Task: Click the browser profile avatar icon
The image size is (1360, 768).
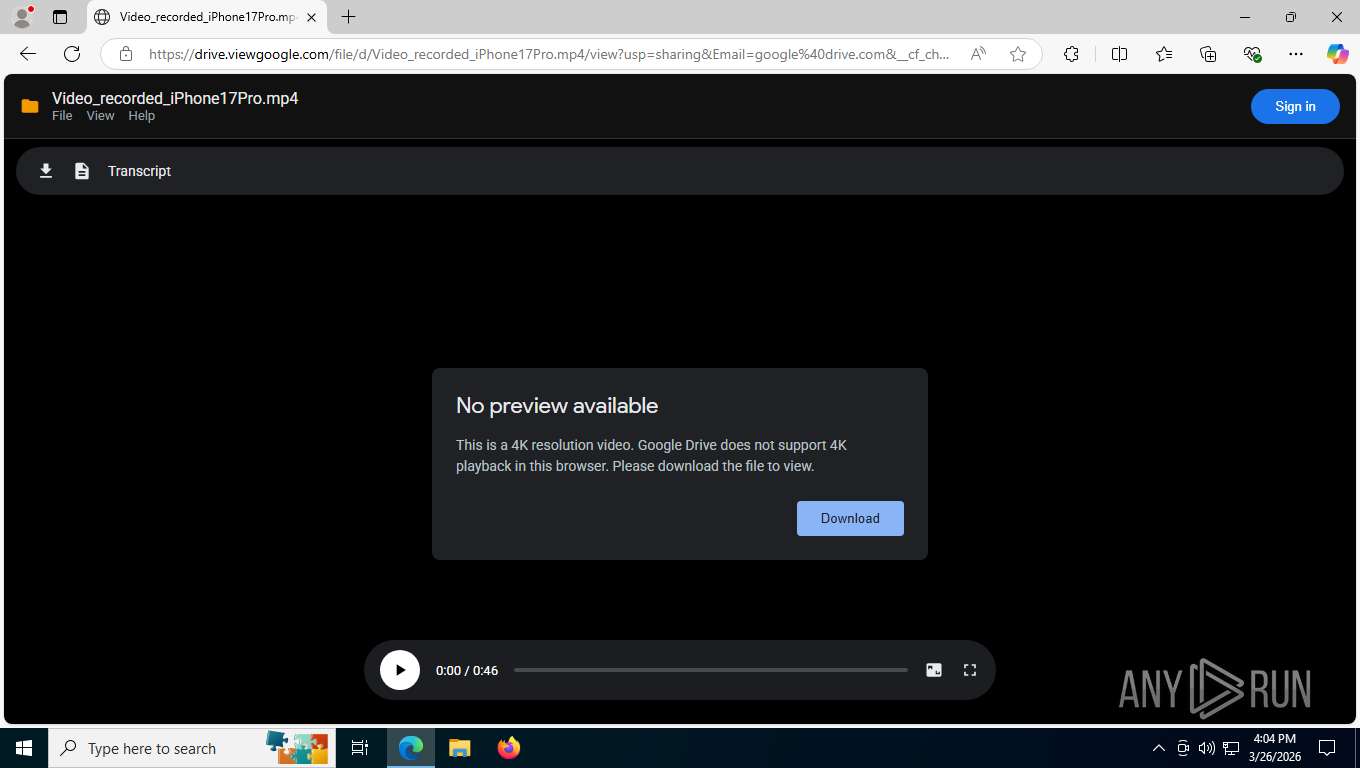Action: tap(22, 17)
